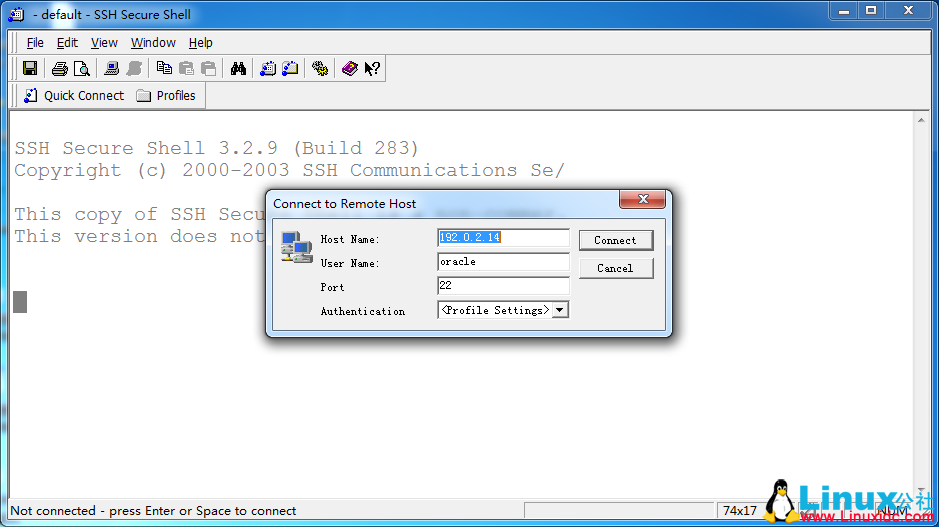Open the Edit menu
939x527 pixels.
[x=67, y=43]
